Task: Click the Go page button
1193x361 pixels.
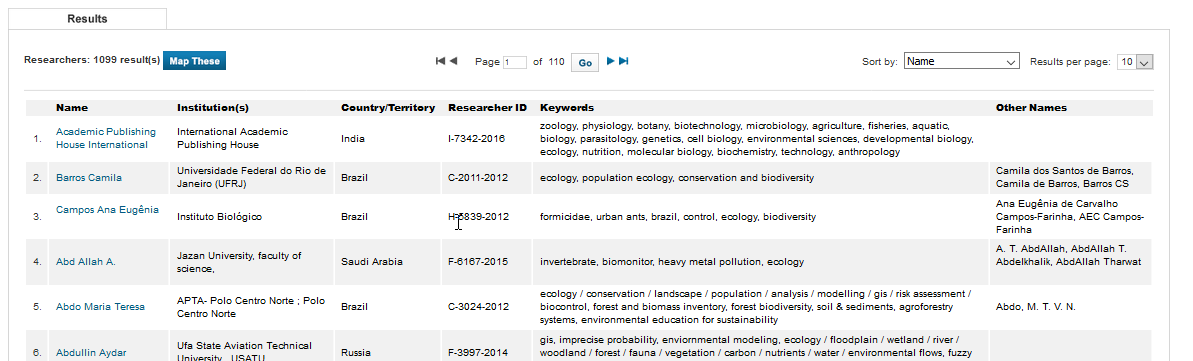Action: 585,62
